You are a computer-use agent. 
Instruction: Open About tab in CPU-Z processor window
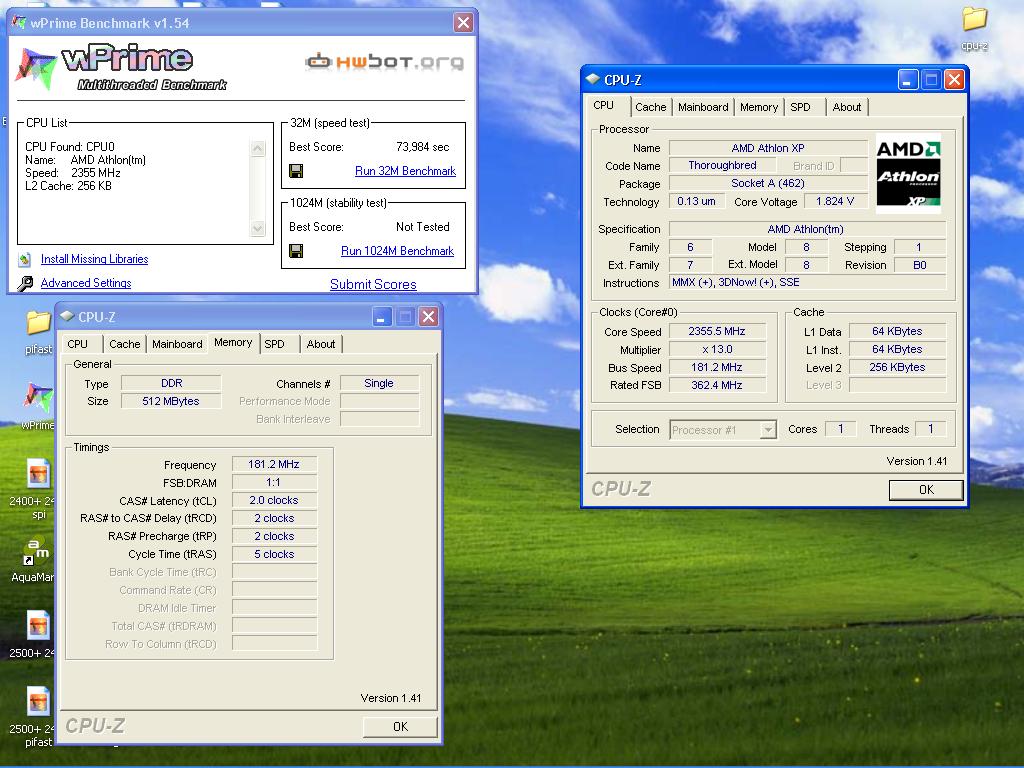tap(846, 107)
